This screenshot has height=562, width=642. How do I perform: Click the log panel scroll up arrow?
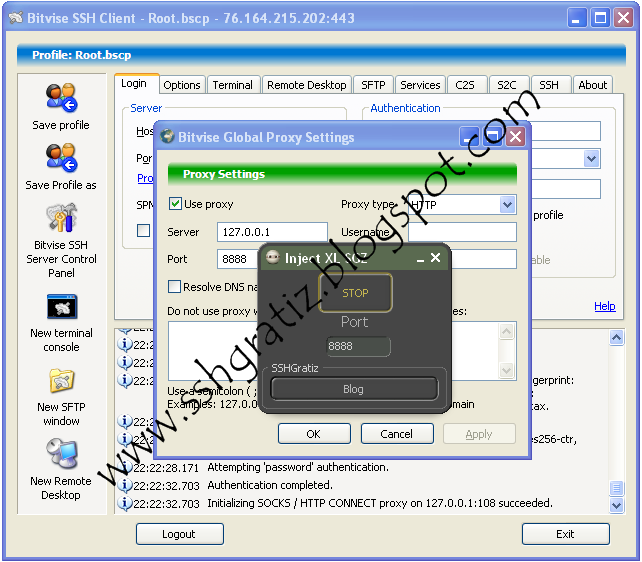(616, 337)
